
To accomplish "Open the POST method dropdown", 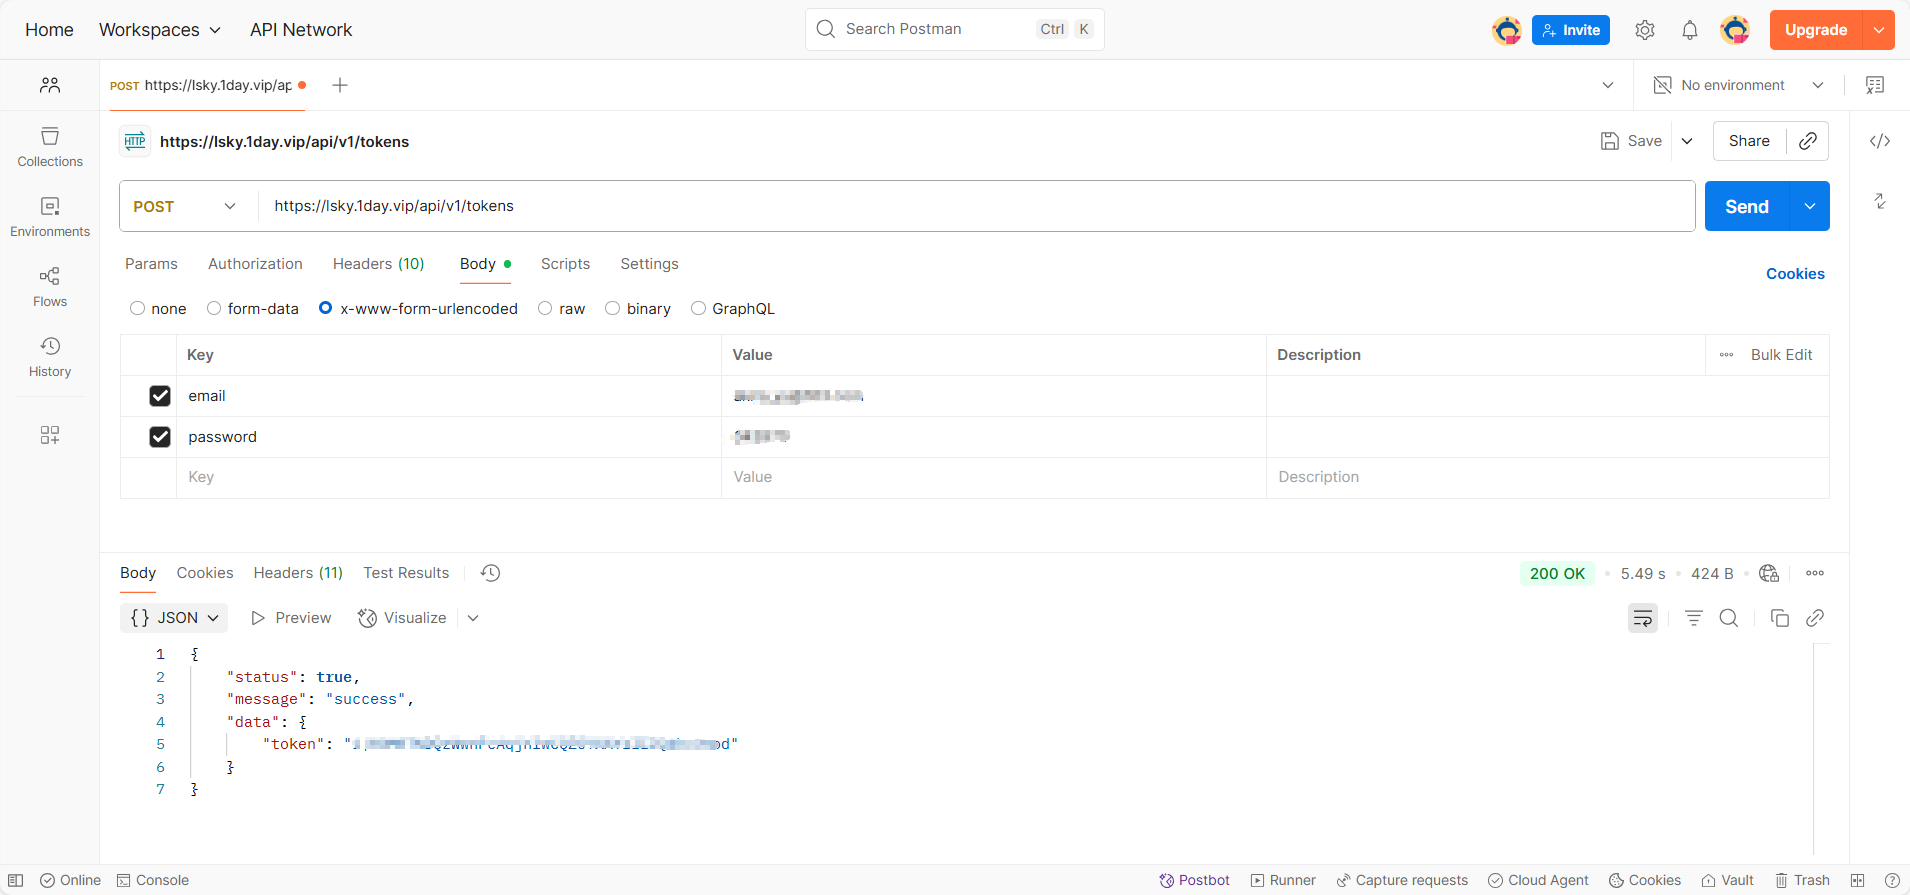I will (185, 206).
